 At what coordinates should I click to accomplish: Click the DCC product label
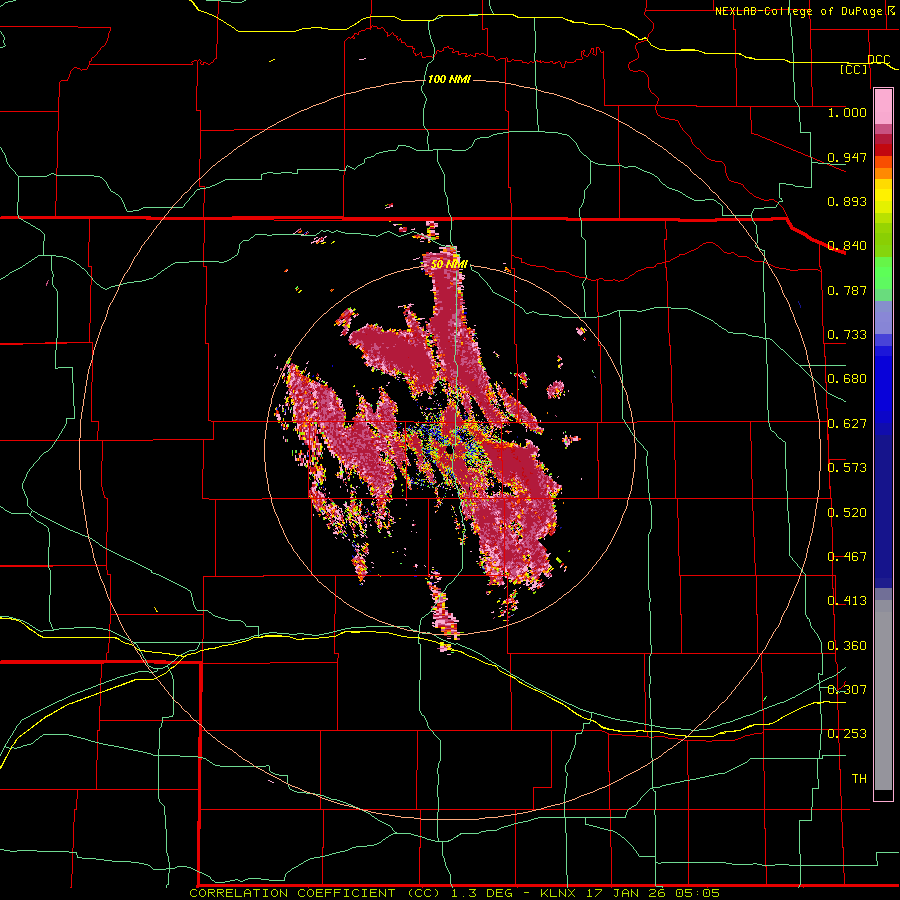(878, 60)
